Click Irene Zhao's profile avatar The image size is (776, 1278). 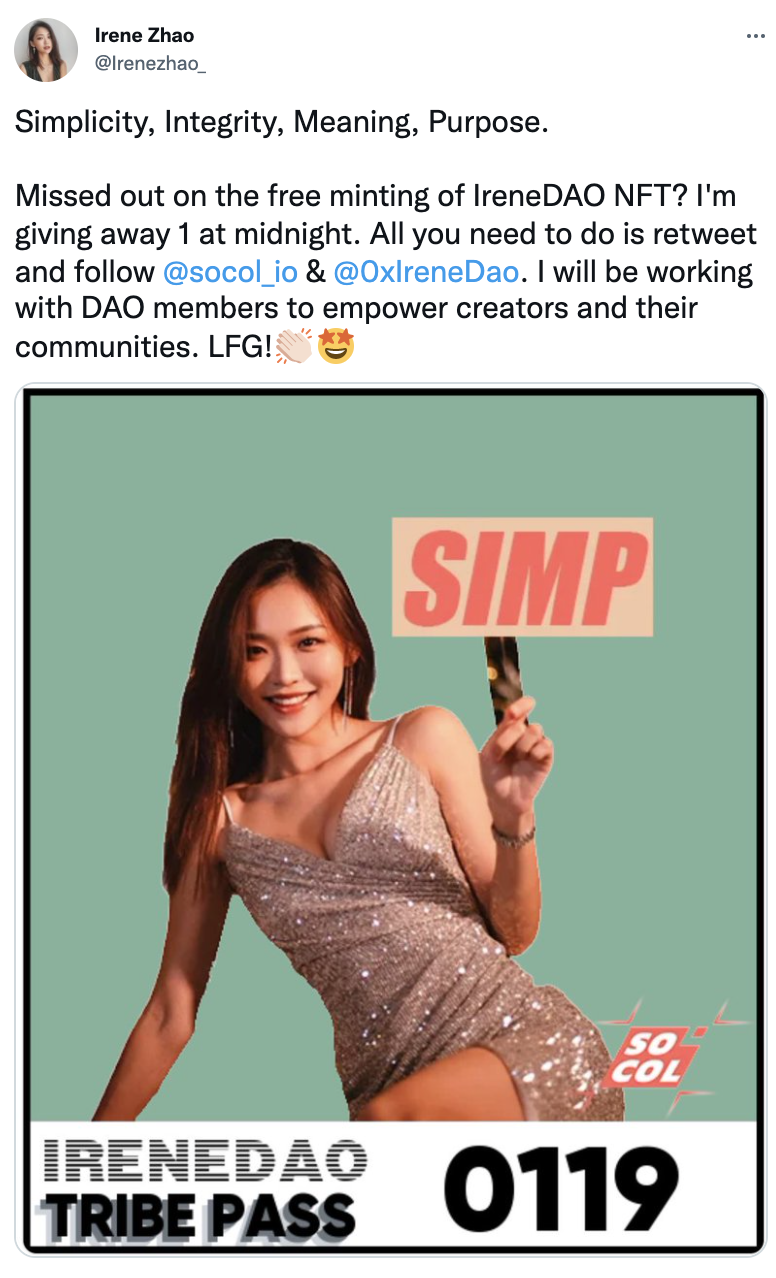point(46,50)
